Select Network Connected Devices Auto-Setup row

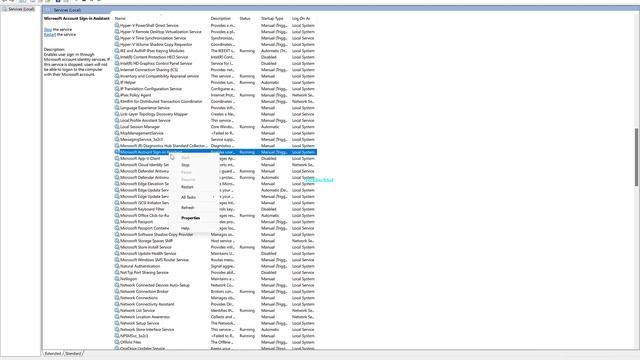(x=216, y=285)
